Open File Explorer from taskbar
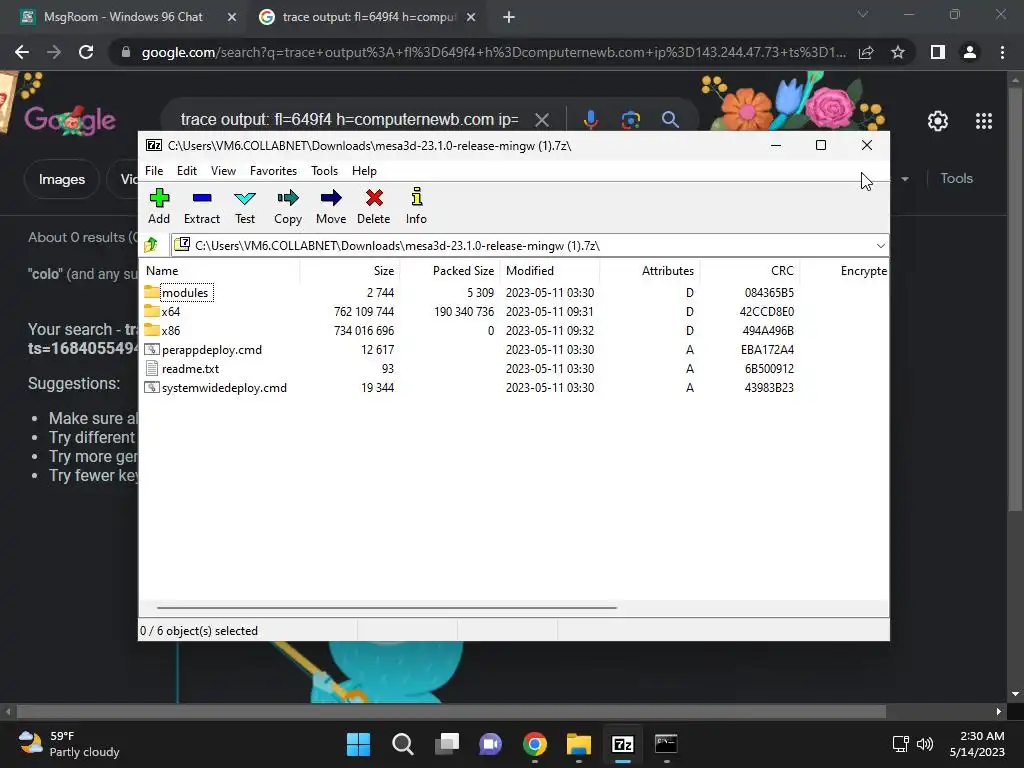This screenshot has width=1024, height=768. 579,744
